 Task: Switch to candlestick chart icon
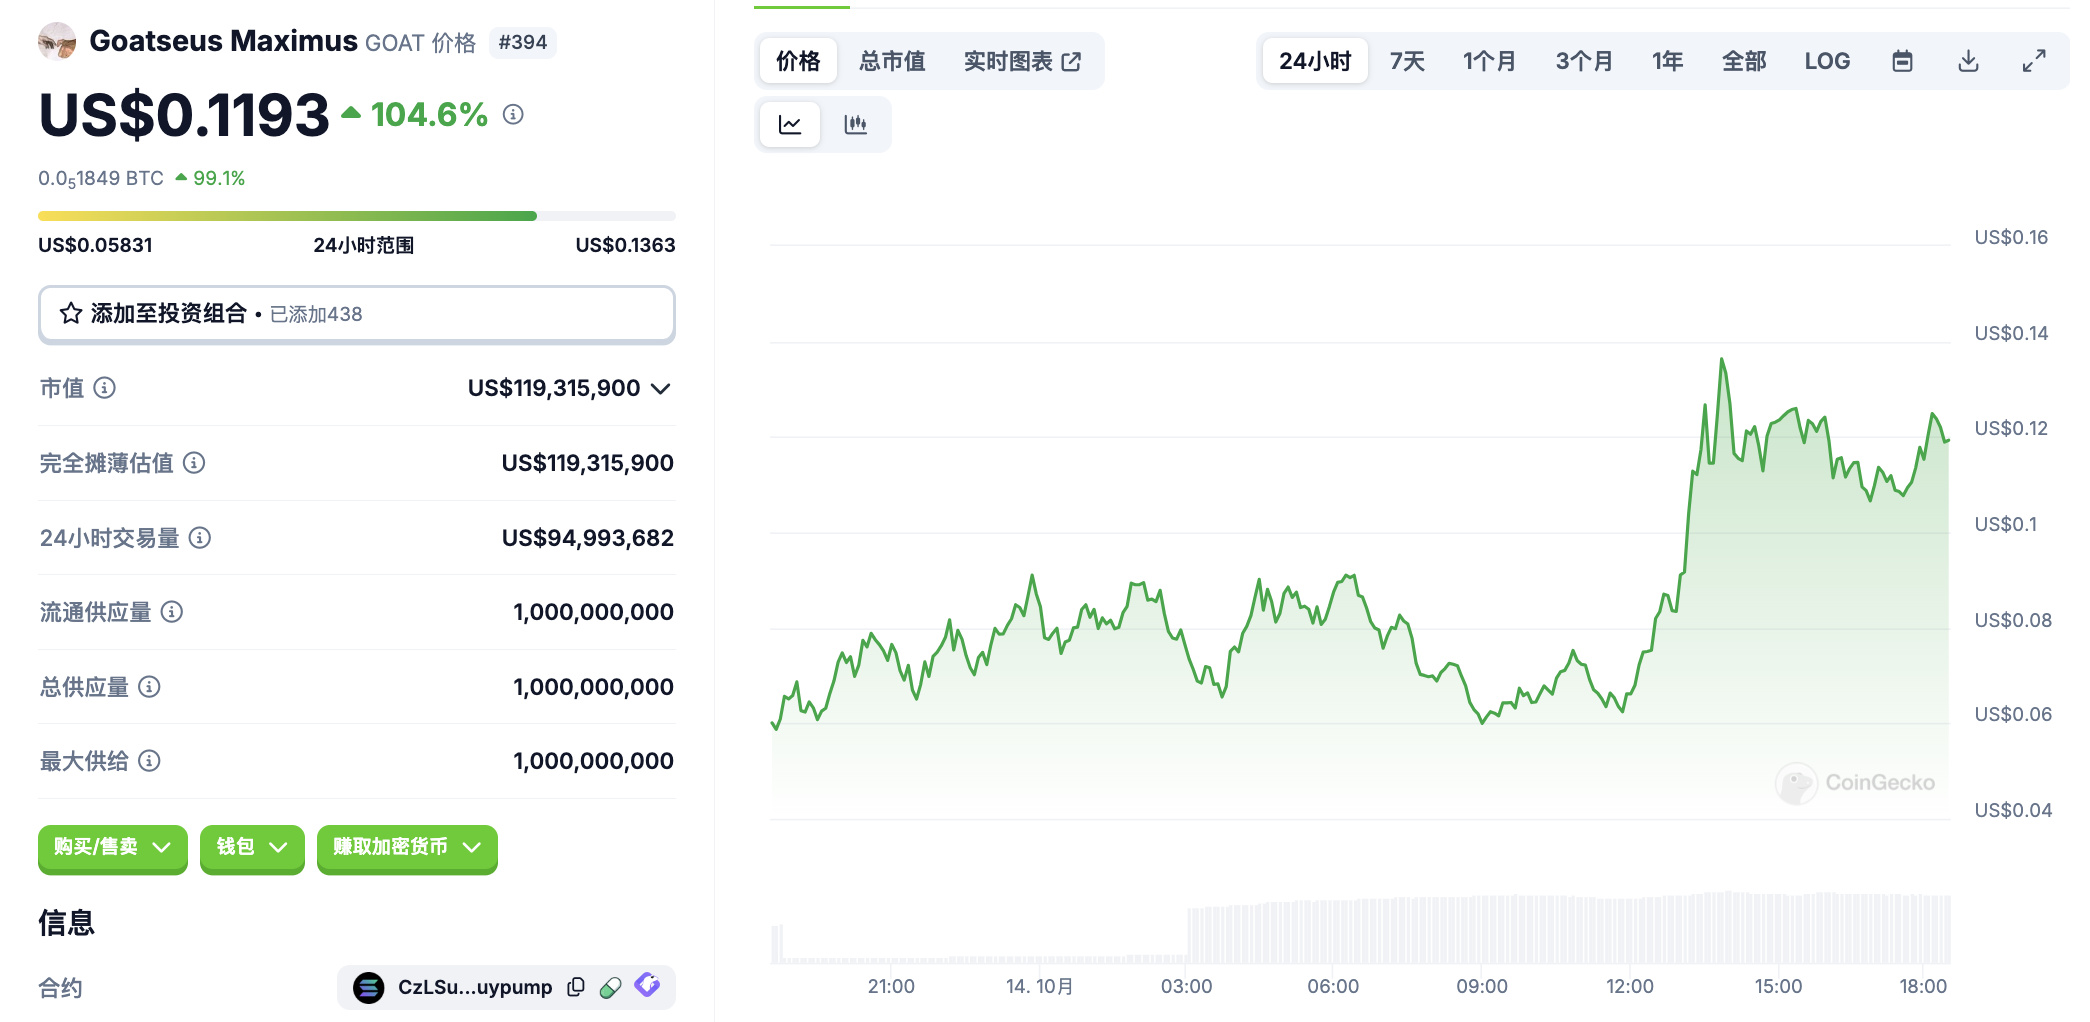coord(855,125)
